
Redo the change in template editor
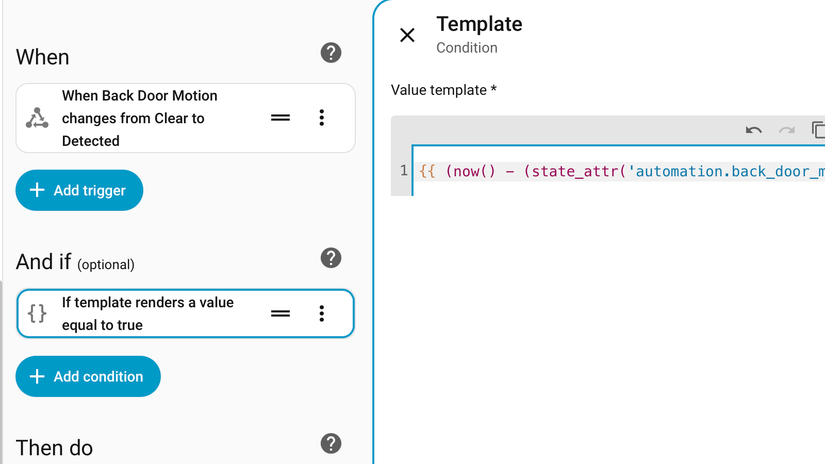[x=787, y=130]
